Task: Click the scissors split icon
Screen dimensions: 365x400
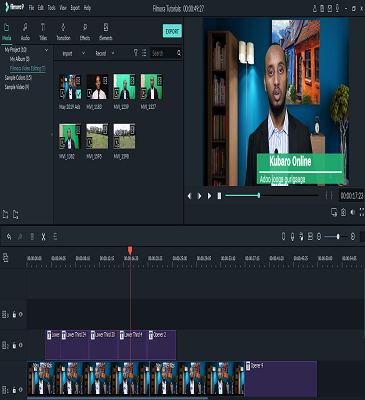Action: tap(43, 237)
